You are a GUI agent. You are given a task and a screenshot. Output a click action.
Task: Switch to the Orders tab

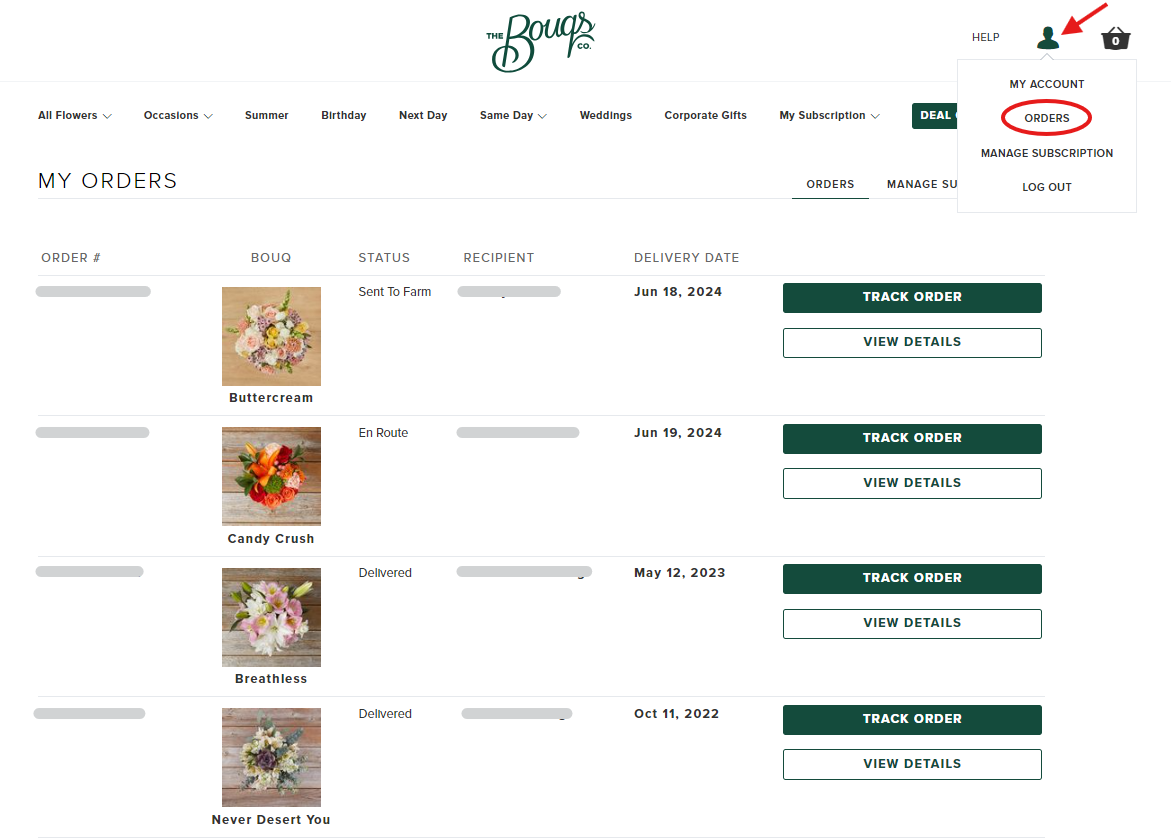(x=830, y=184)
